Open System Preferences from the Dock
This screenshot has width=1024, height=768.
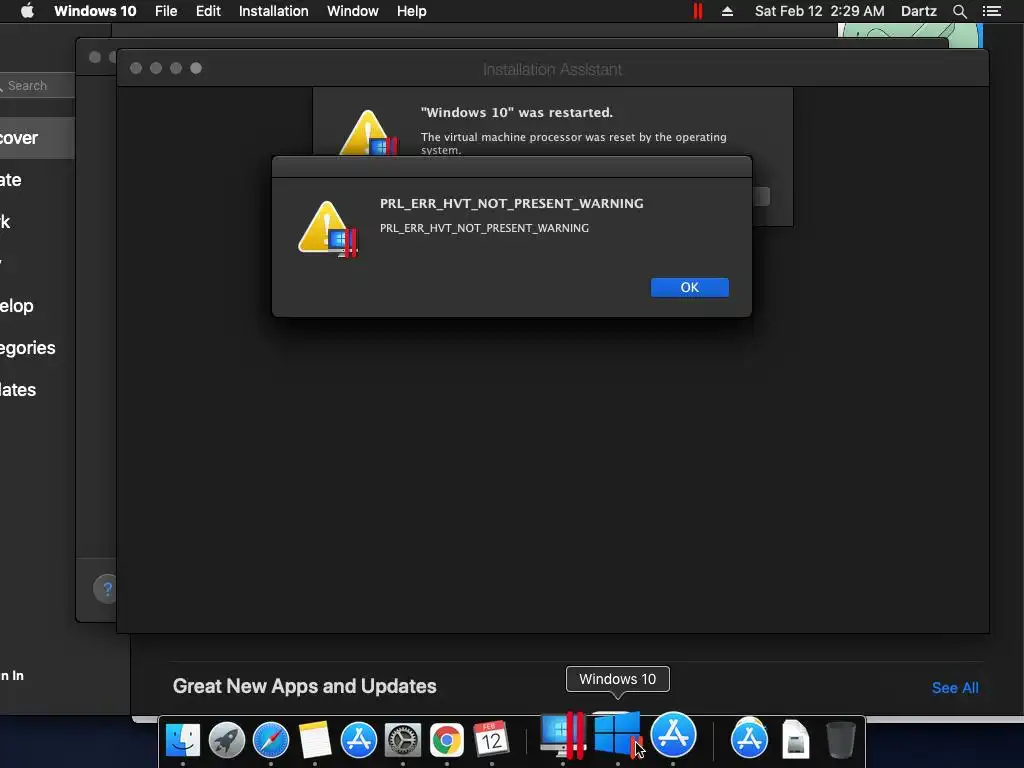(403, 740)
